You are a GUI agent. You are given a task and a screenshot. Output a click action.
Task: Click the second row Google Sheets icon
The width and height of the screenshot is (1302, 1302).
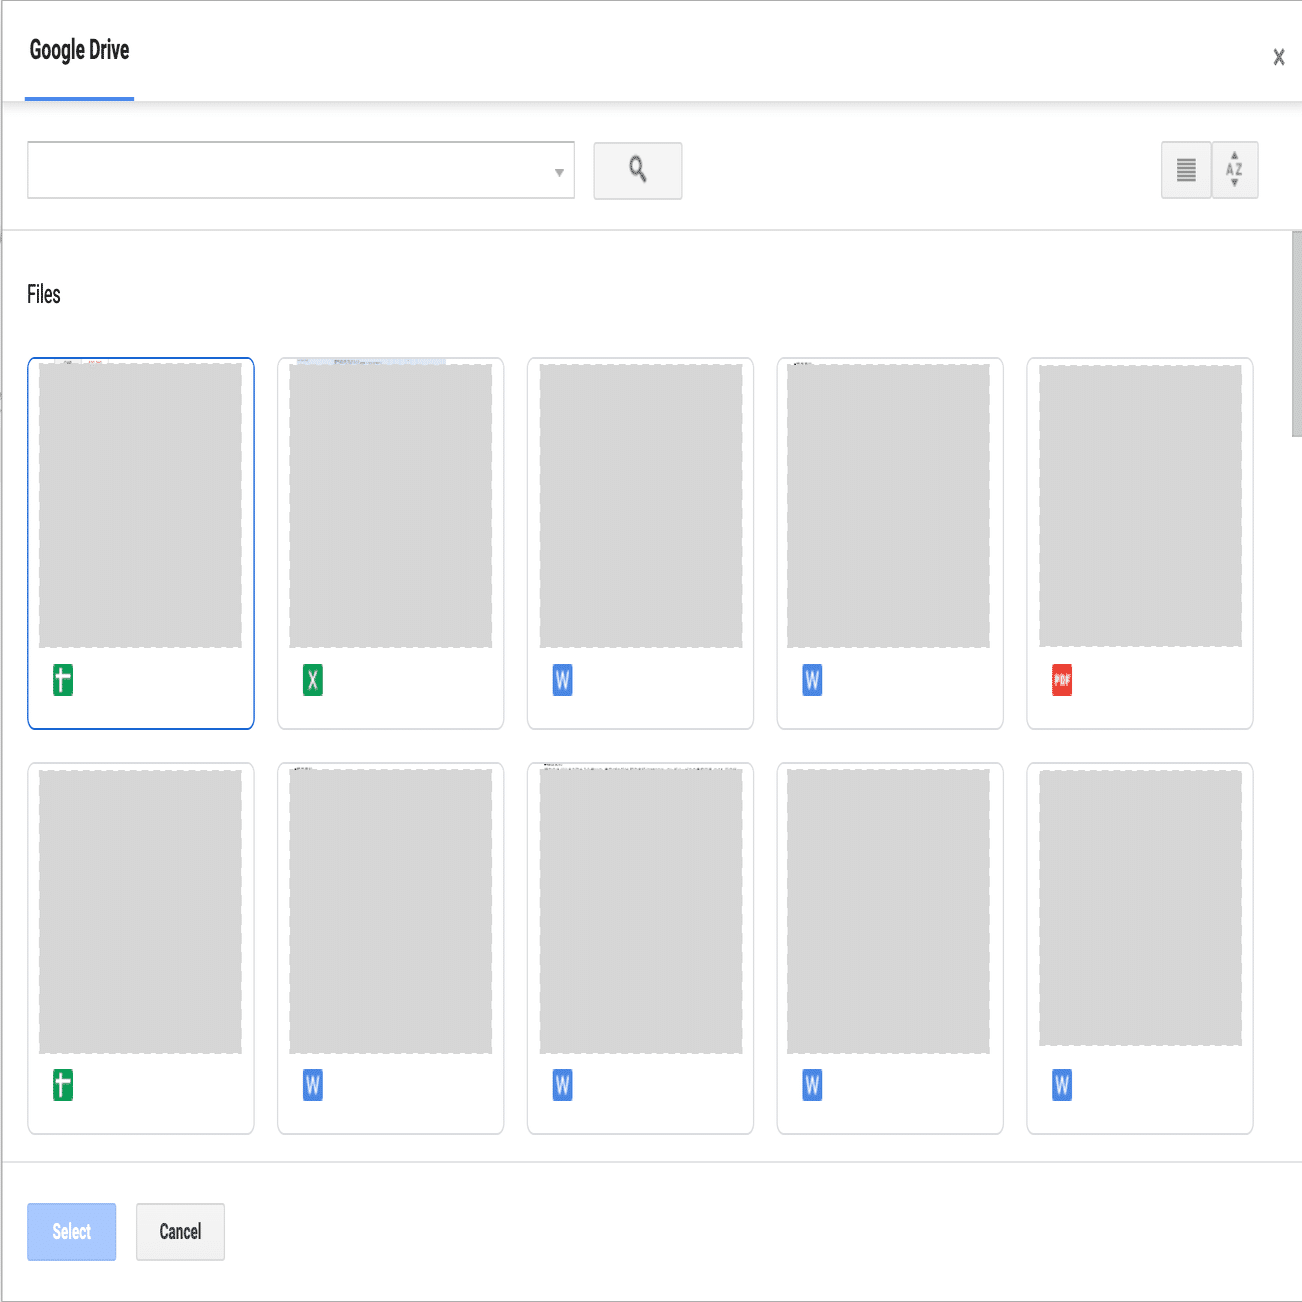(x=63, y=1085)
